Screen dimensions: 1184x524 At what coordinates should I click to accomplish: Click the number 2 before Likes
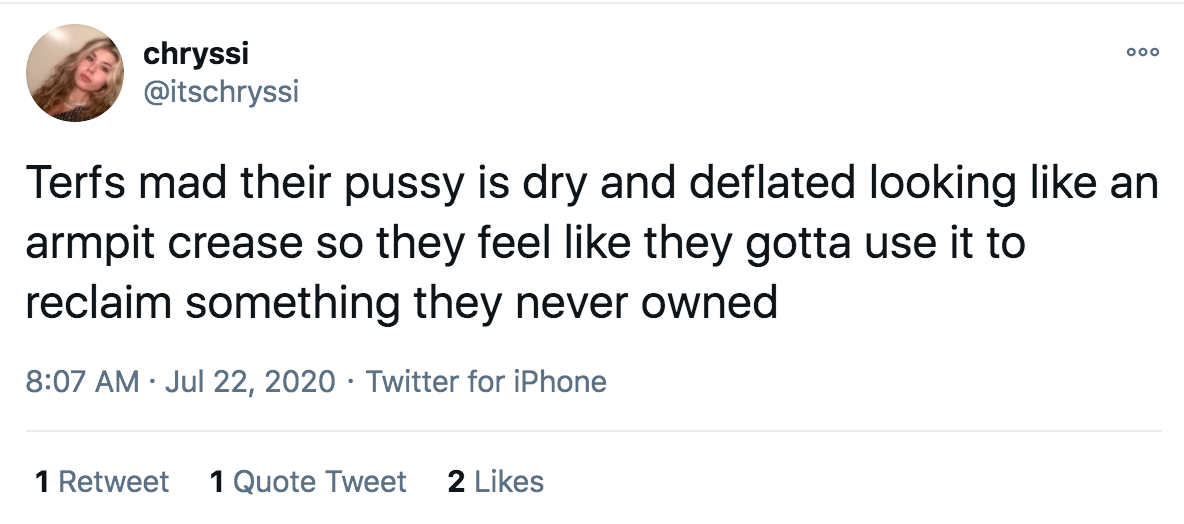[456, 482]
